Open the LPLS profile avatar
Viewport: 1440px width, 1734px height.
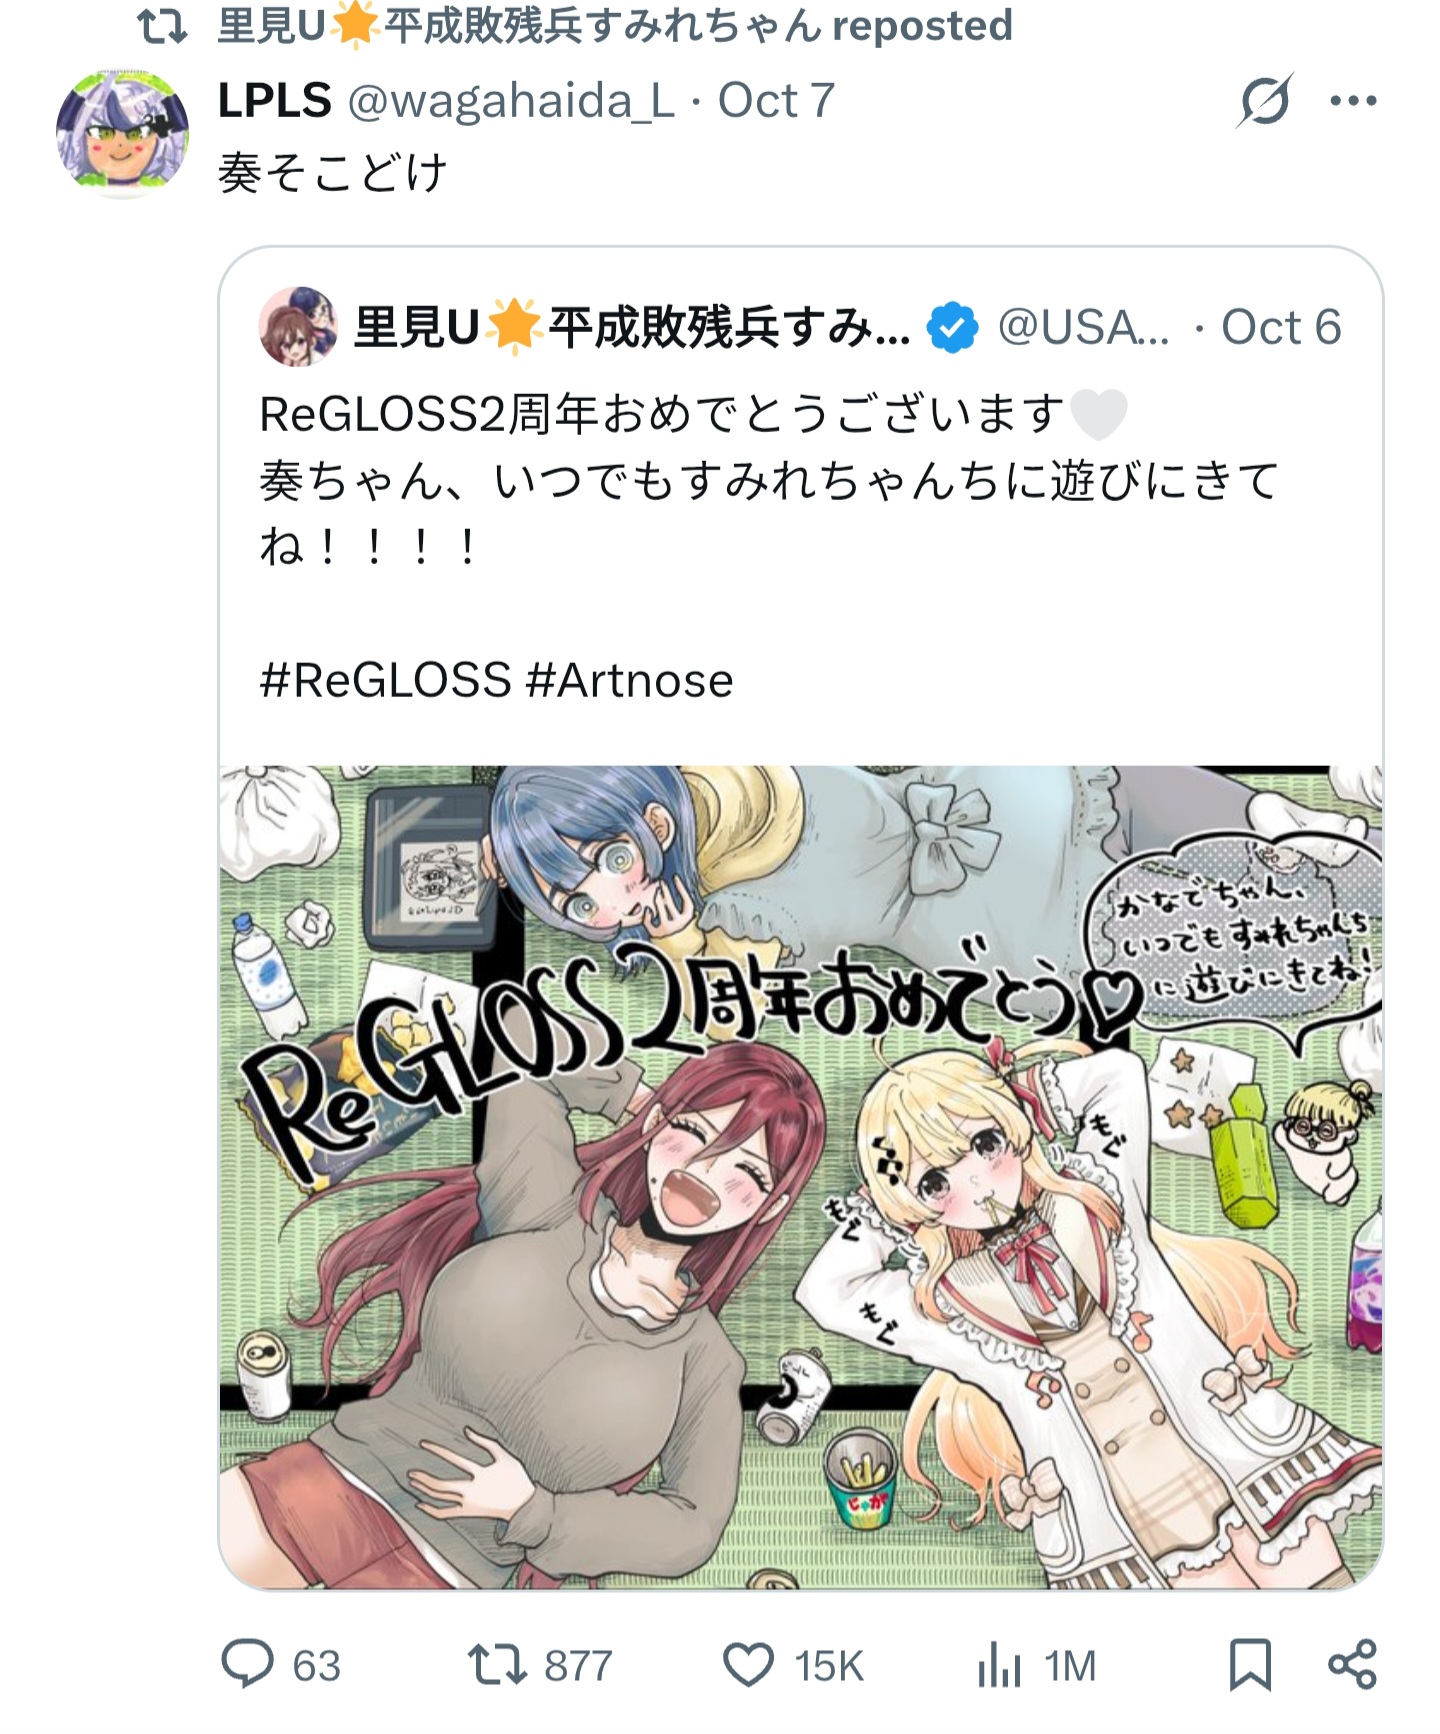pos(122,133)
